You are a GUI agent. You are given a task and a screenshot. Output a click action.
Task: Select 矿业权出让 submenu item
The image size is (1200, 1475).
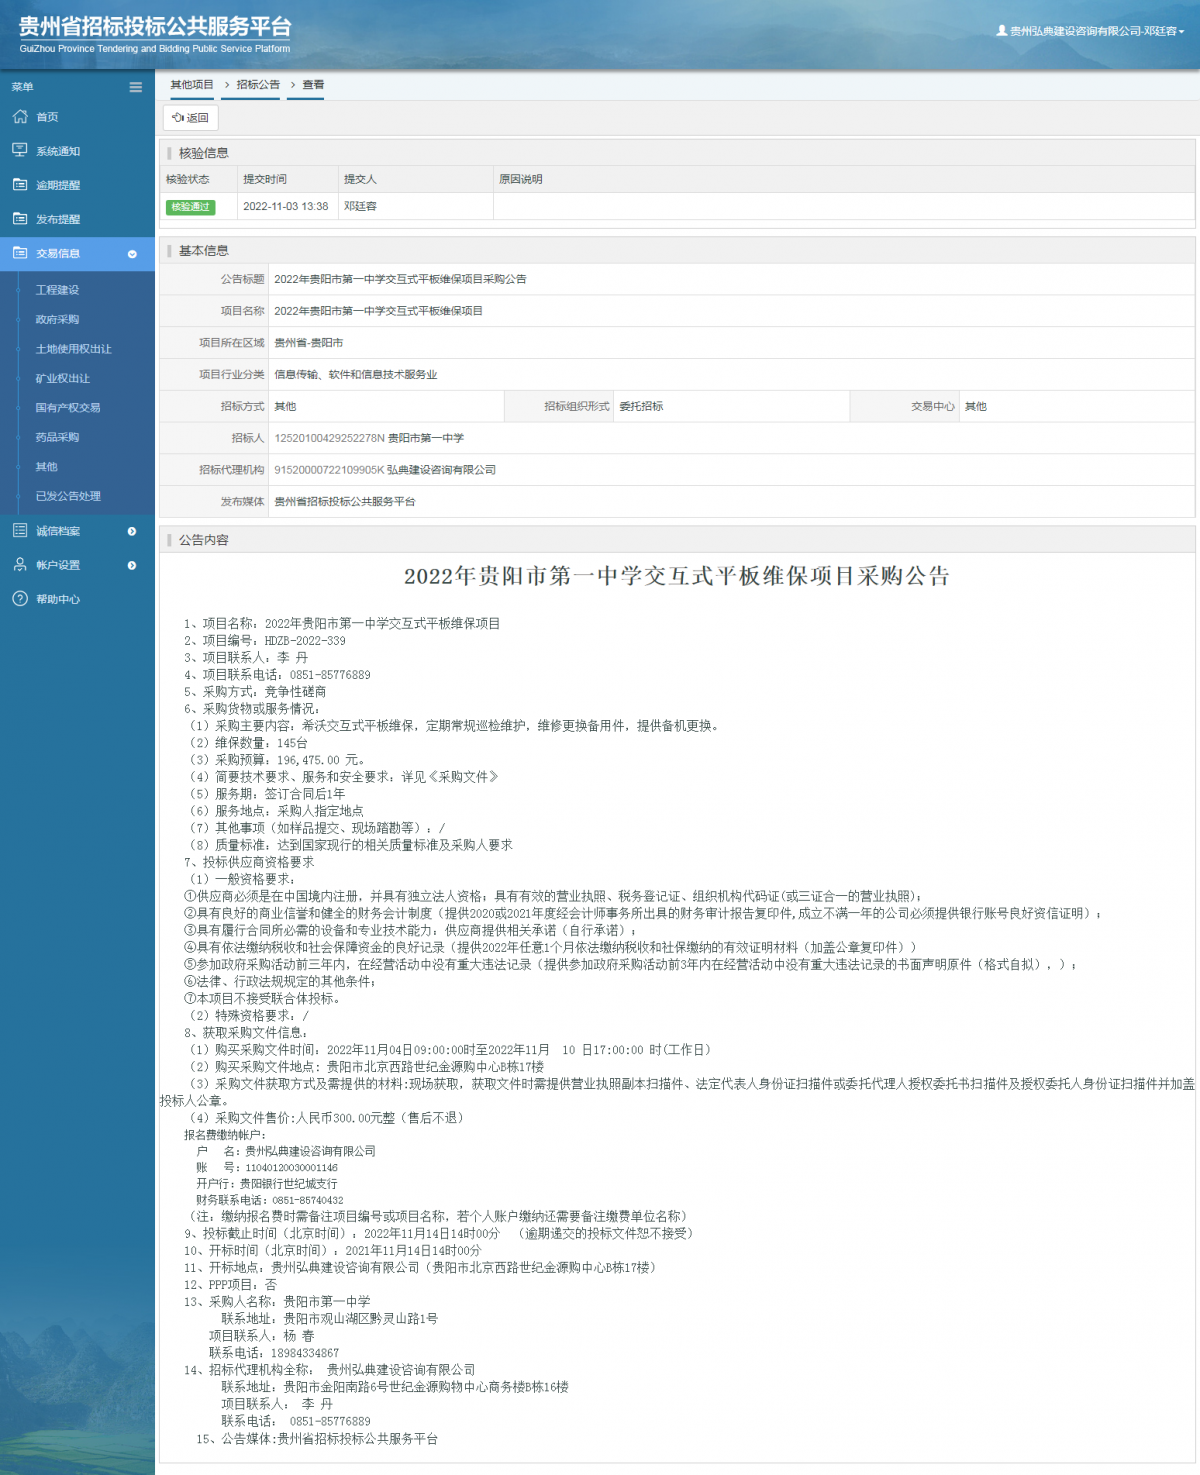pyautogui.click(x=63, y=378)
